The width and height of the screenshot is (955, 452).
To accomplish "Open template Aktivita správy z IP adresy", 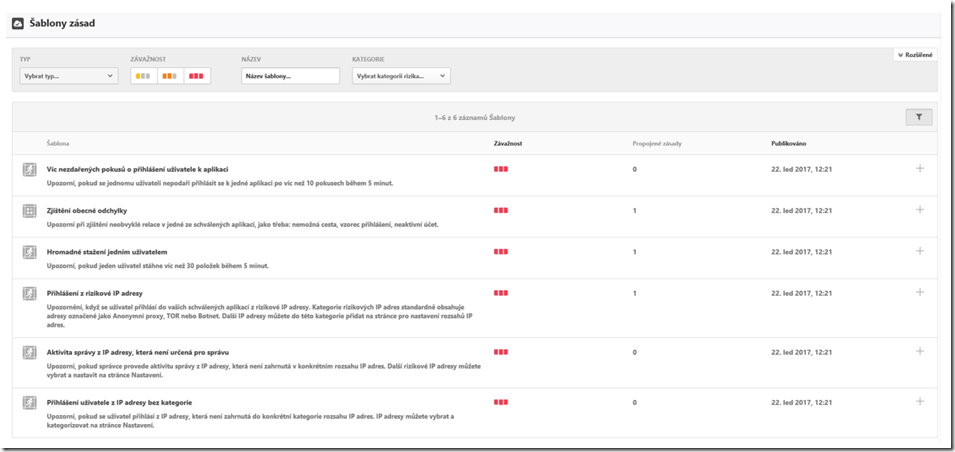I will coord(138,352).
